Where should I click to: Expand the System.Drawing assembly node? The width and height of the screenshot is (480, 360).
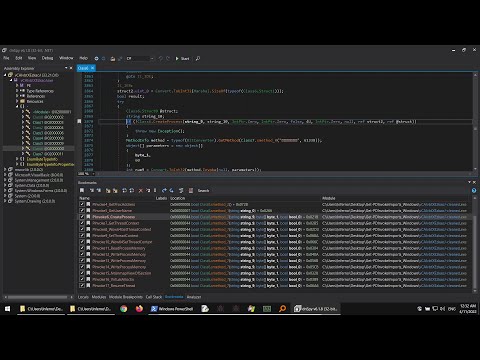click(5, 201)
